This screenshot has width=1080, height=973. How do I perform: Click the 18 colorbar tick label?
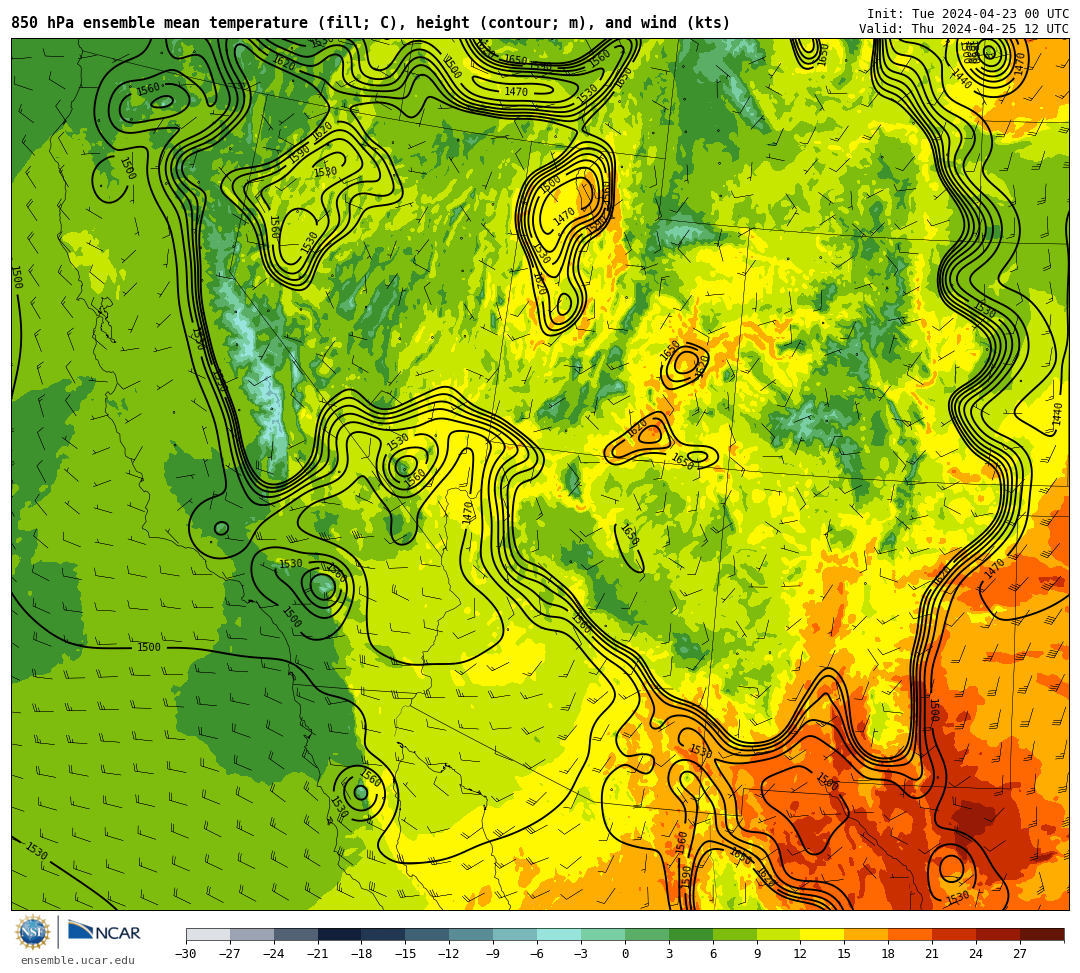889,954
